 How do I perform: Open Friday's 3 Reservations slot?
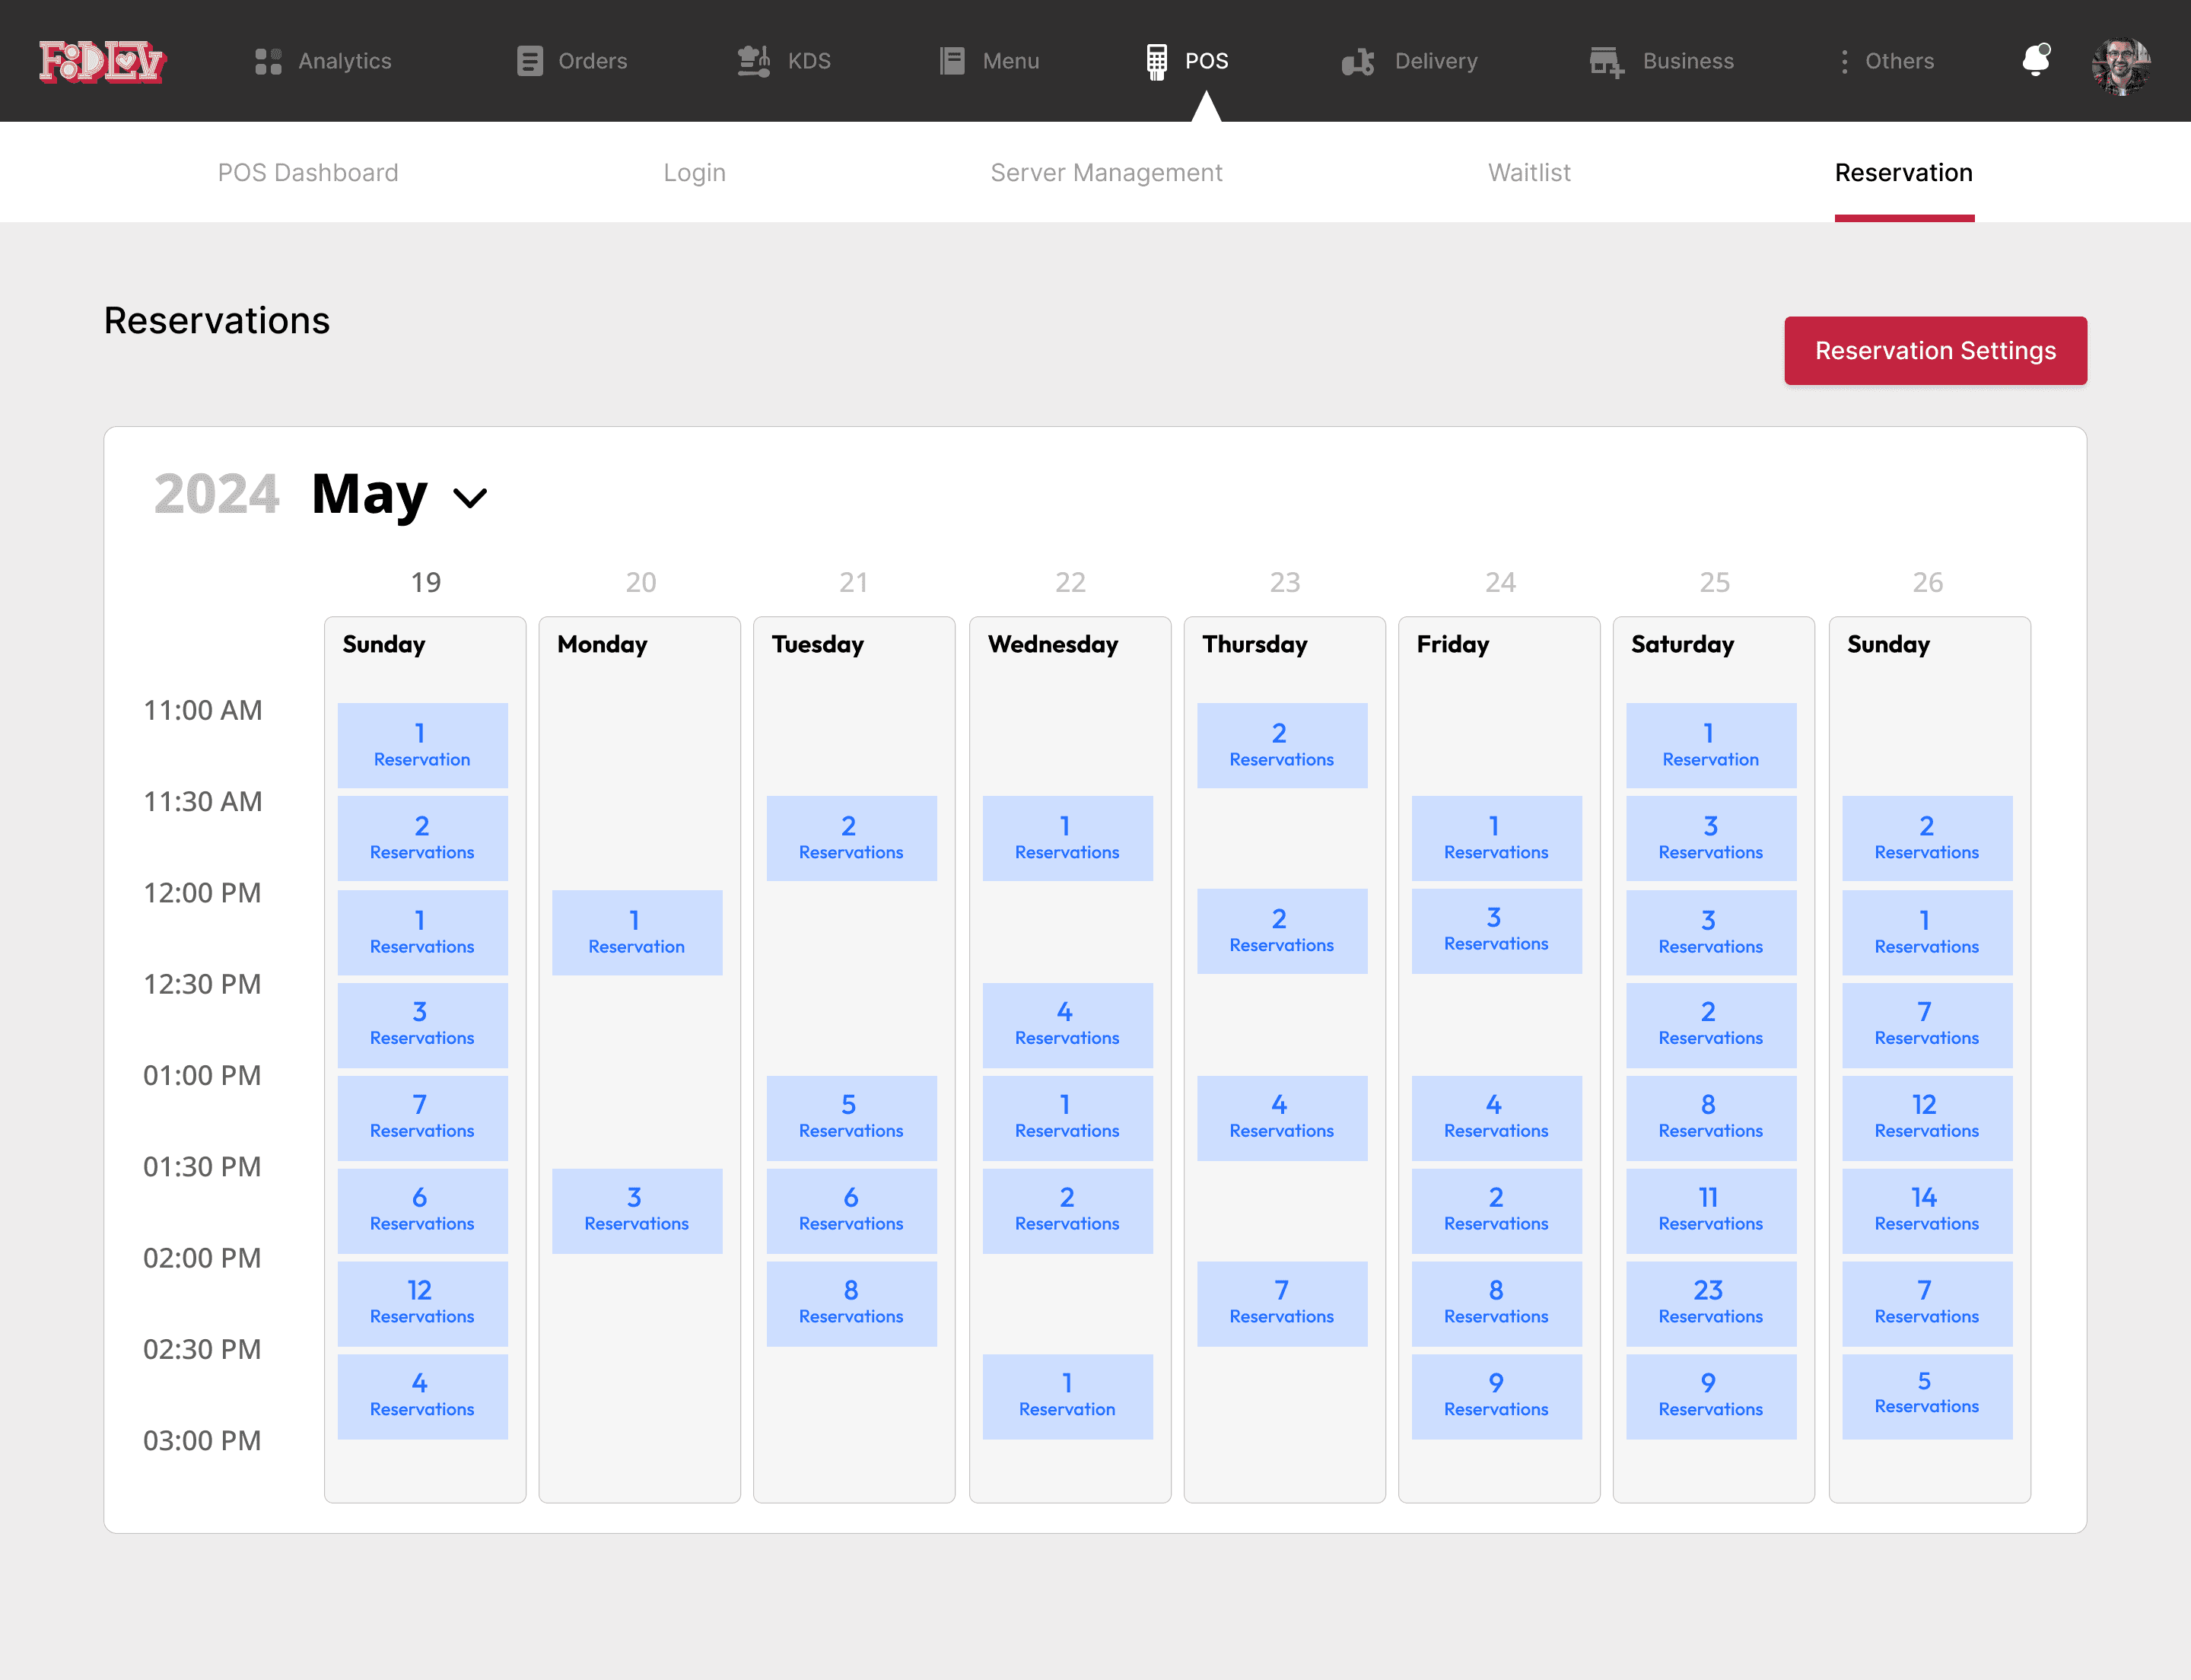pos(1496,930)
